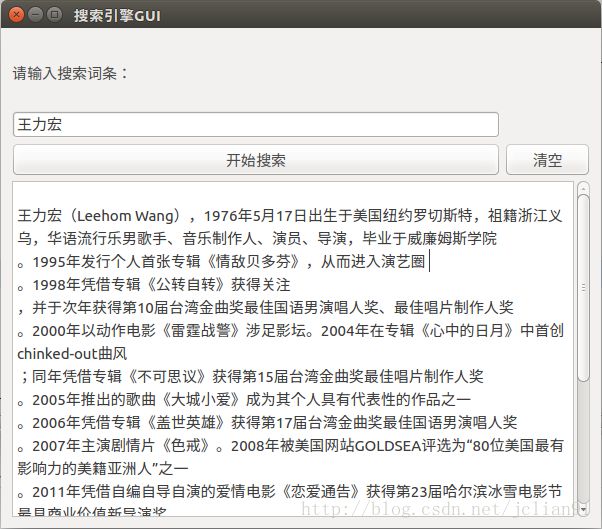
Task: Minimize the 搜索引擎GUI window
Action: point(35,15)
